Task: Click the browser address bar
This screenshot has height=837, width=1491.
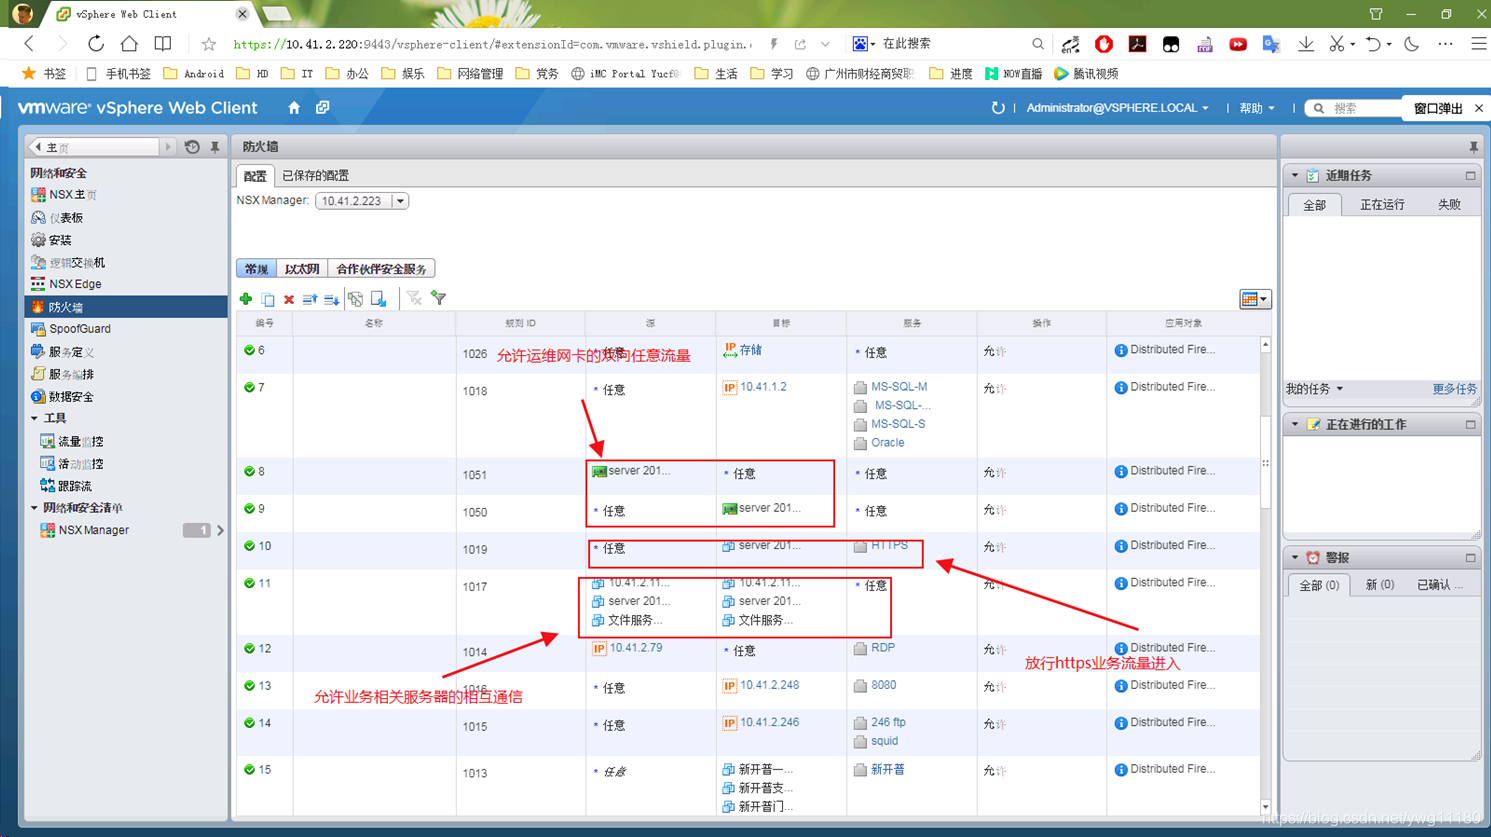Action: click(x=490, y=44)
